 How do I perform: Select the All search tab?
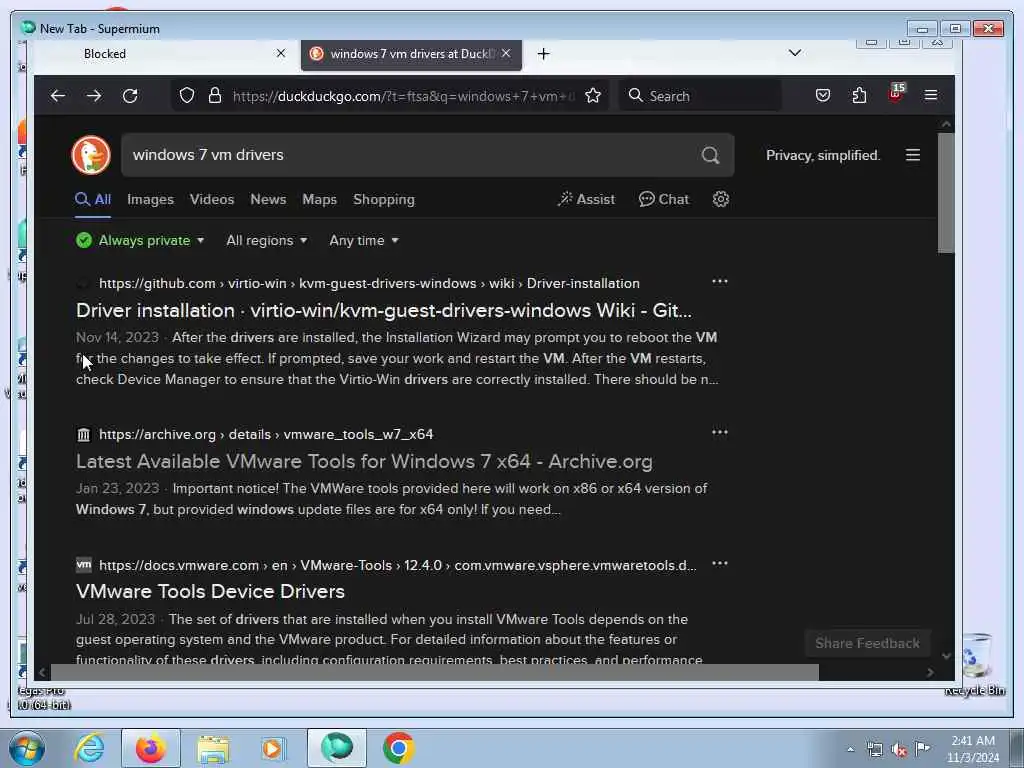click(x=93, y=199)
